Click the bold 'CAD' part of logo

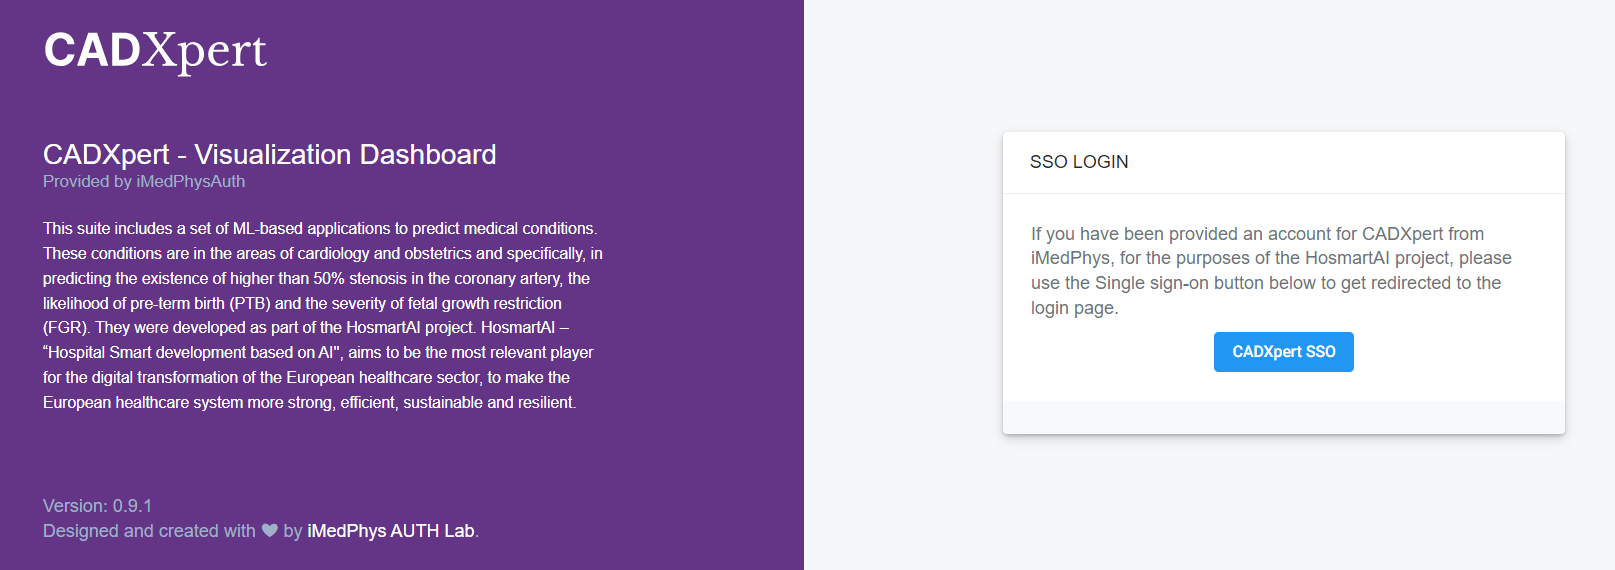[92, 50]
